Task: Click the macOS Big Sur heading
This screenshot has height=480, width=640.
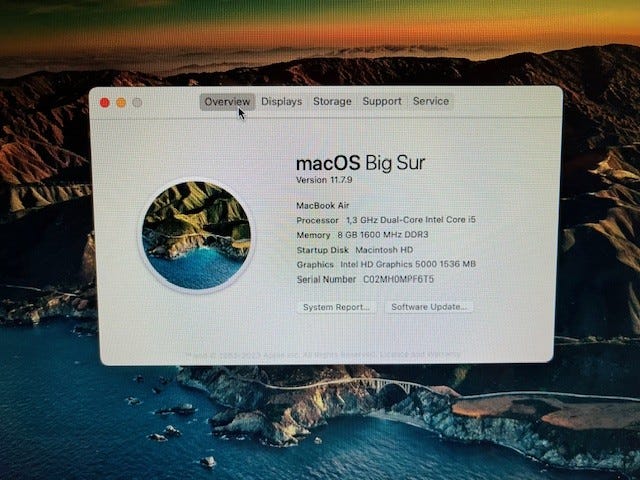Action: pos(360,163)
